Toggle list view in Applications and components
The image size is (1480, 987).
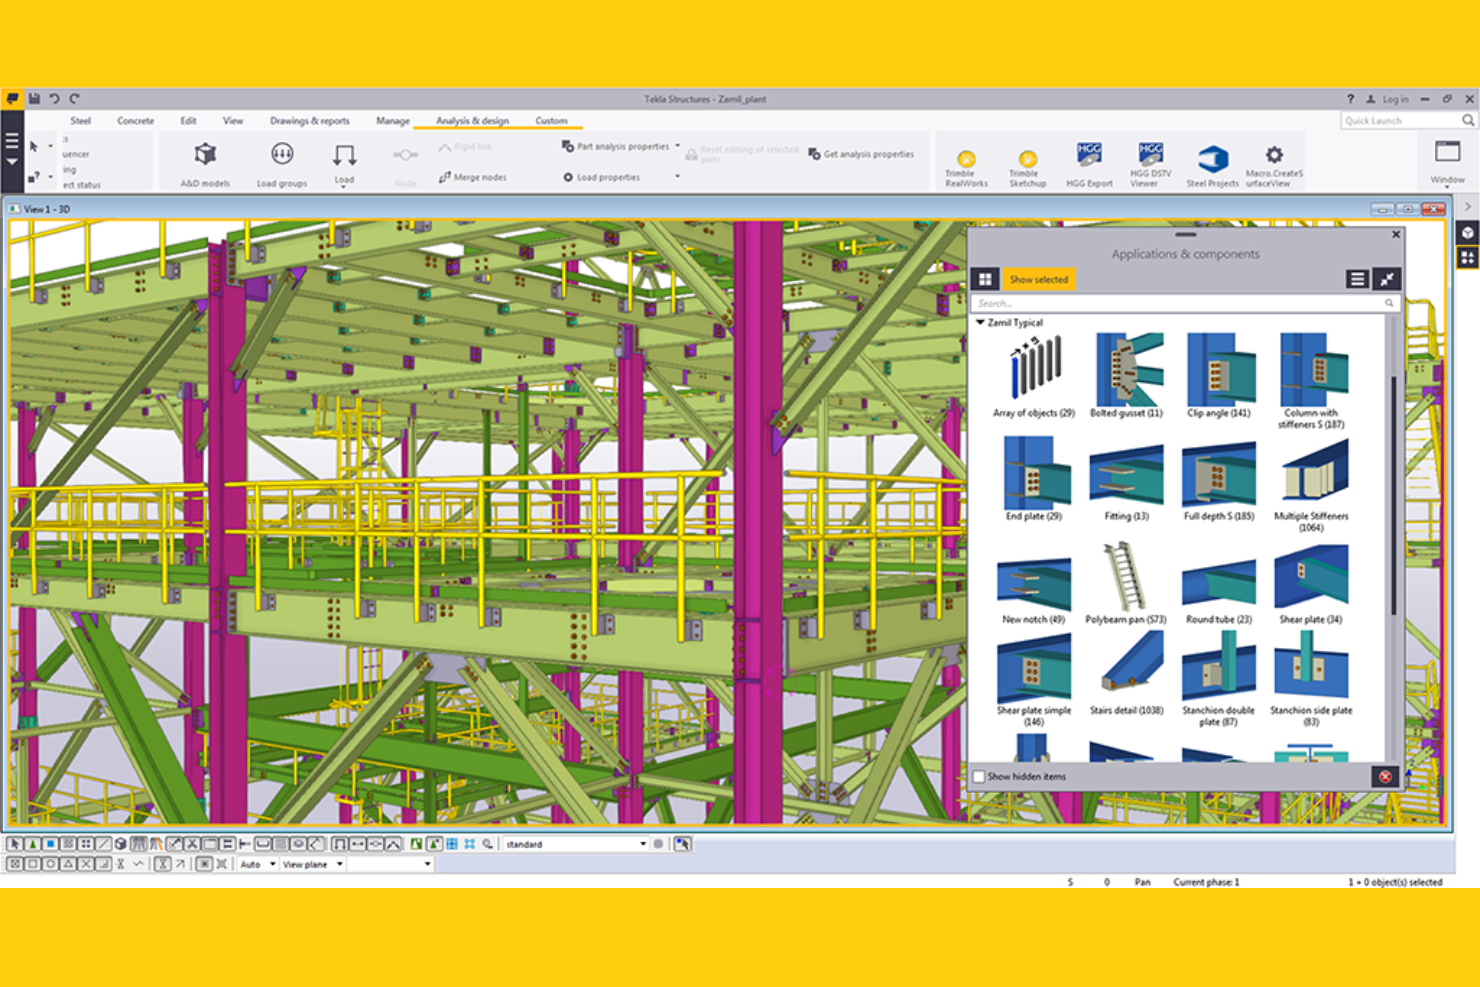[1358, 279]
